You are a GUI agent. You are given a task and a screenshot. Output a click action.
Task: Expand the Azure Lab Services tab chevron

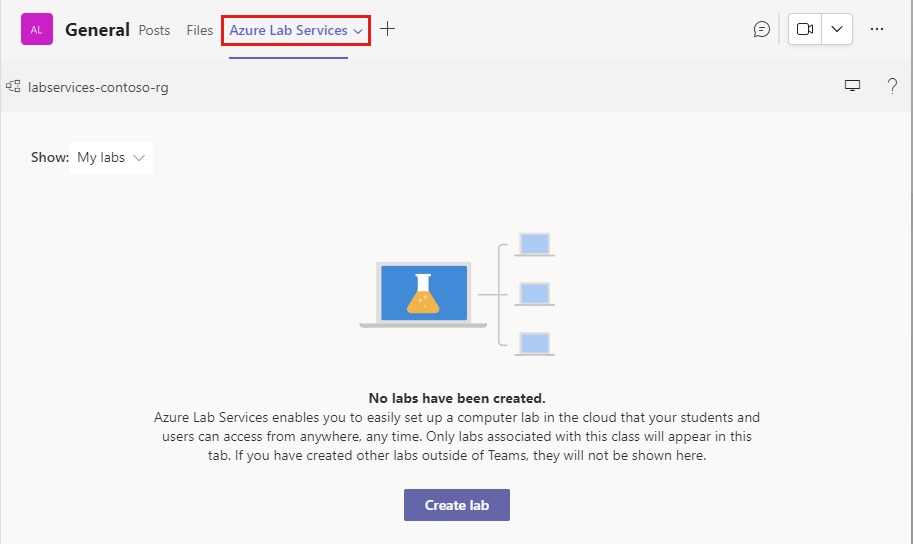(x=358, y=31)
